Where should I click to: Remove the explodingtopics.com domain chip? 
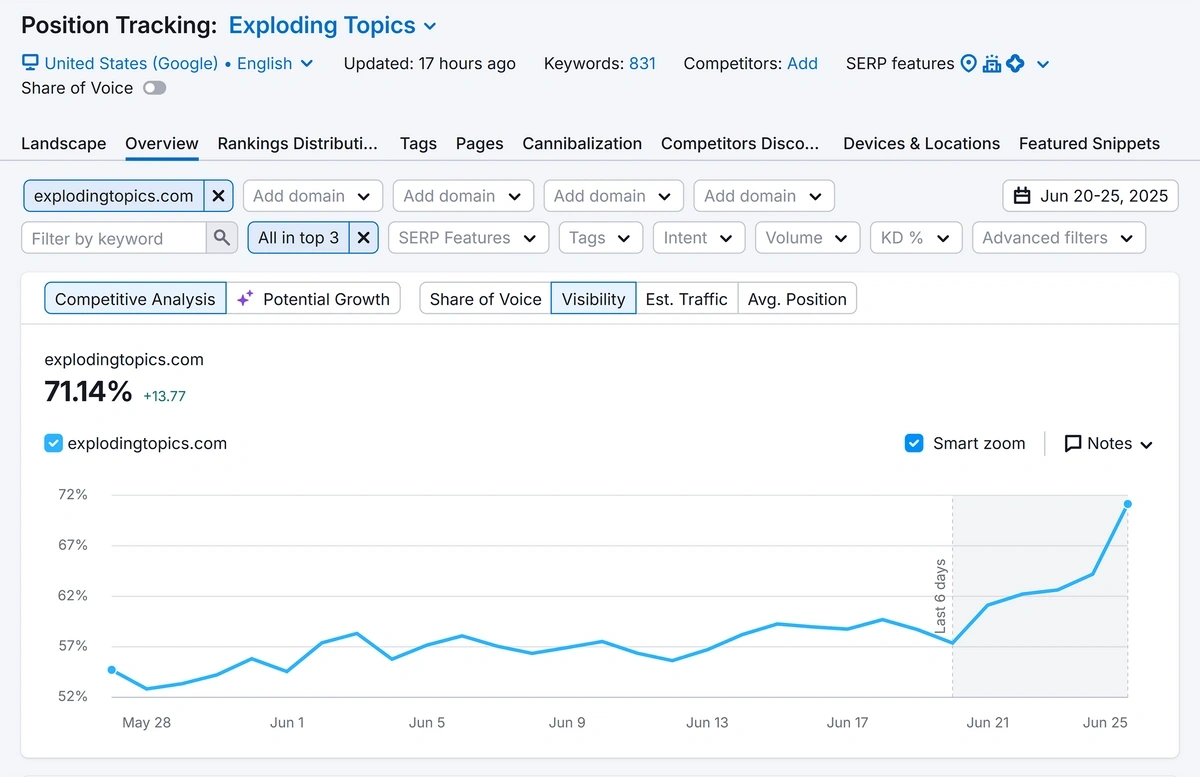point(218,196)
